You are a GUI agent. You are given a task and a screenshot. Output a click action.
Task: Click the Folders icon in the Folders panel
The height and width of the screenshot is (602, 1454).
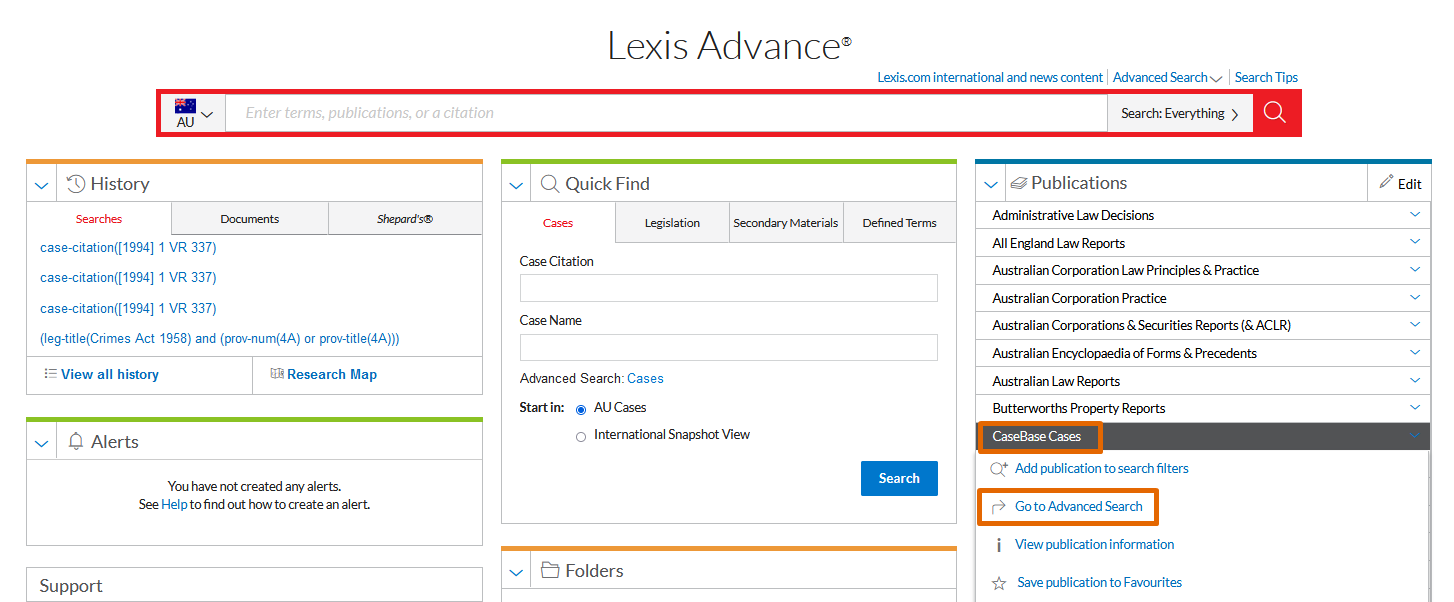tap(550, 569)
